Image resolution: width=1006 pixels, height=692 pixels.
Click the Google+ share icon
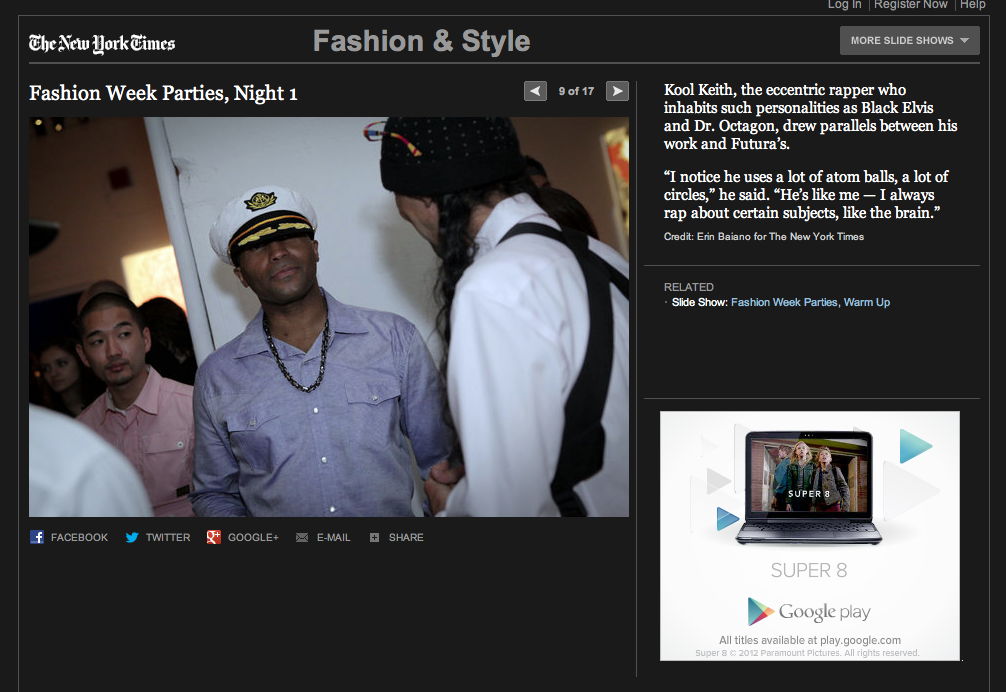point(214,537)
